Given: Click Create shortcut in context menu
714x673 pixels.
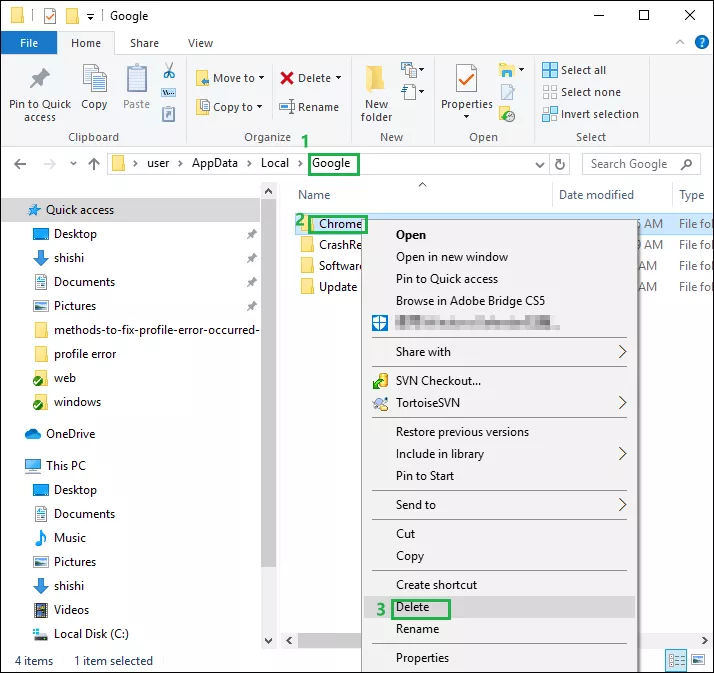Looking at the screenshot, I should click(x=499, y=585).
